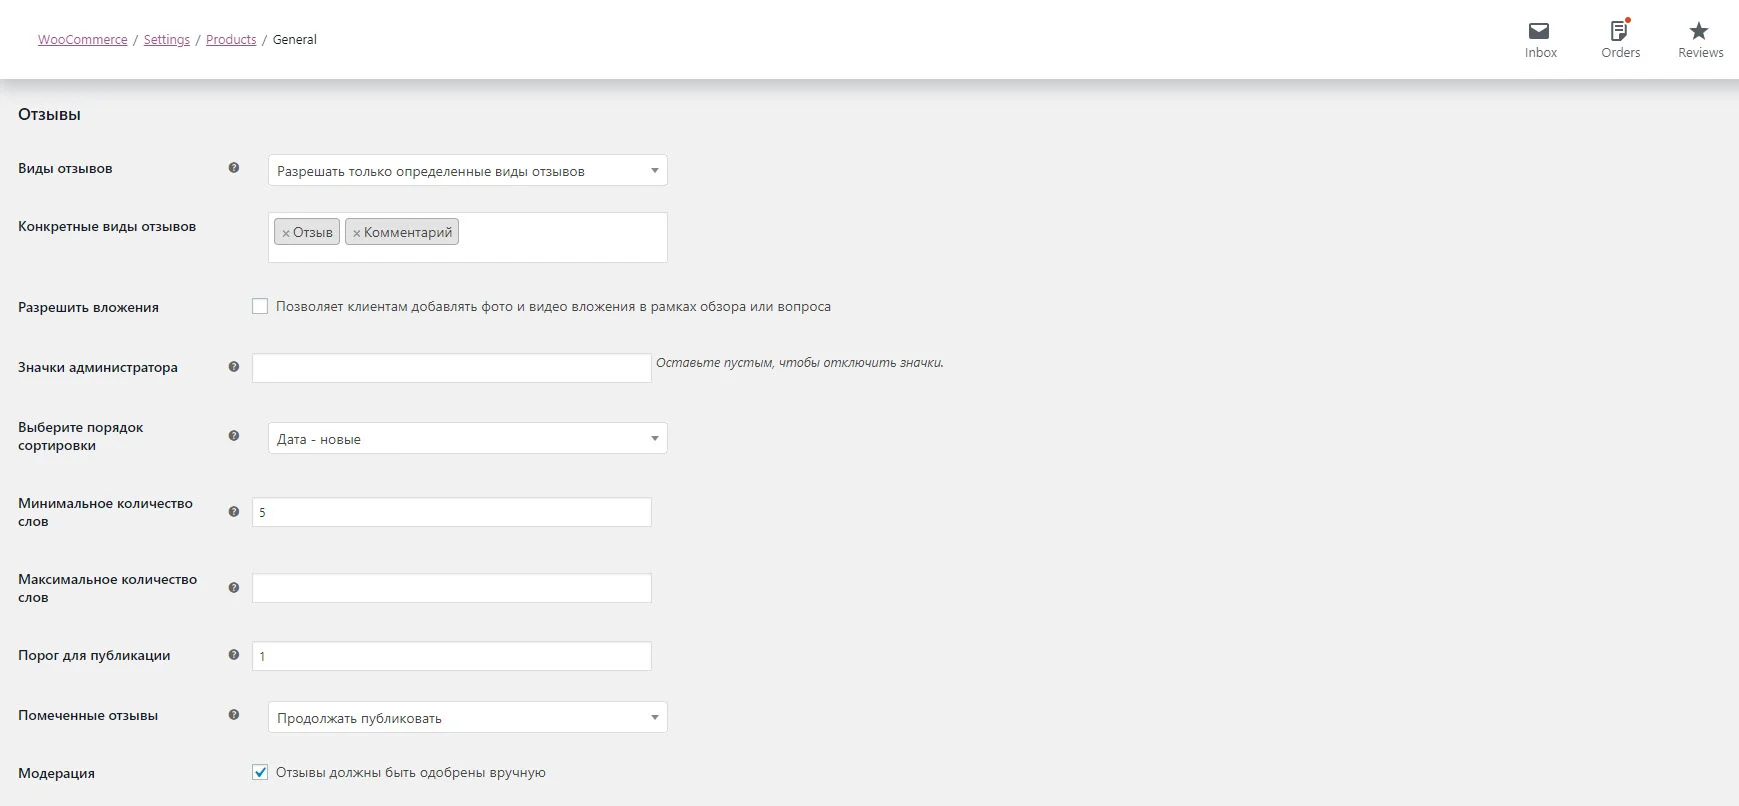
Task: Click the Модерация label
Action: click(x=56, y=773)
